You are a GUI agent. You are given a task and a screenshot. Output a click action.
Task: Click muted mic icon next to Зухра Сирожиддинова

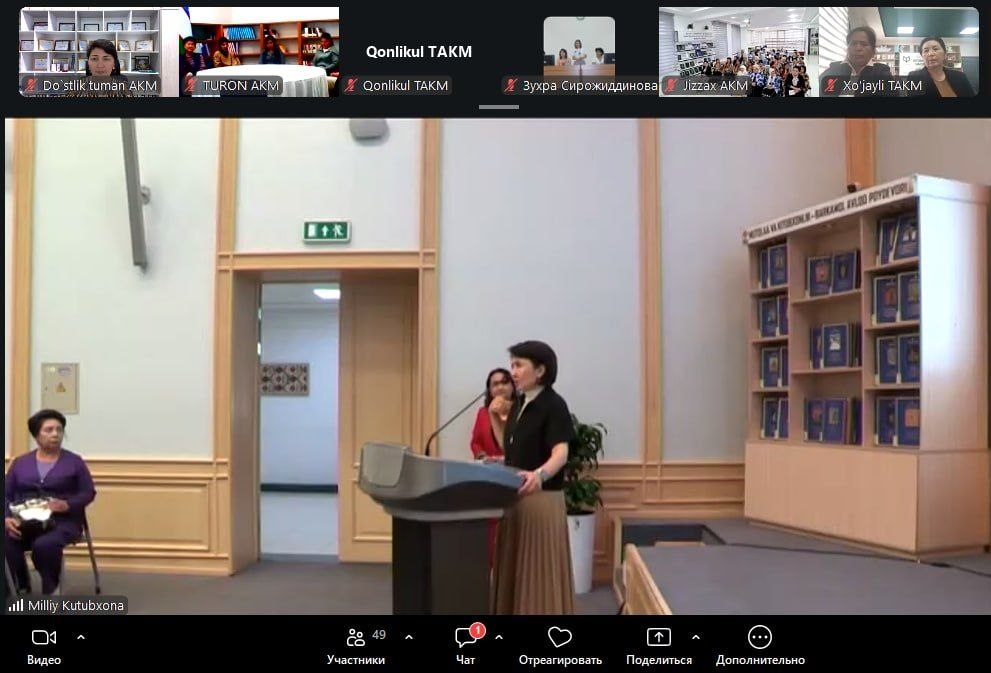511,86
